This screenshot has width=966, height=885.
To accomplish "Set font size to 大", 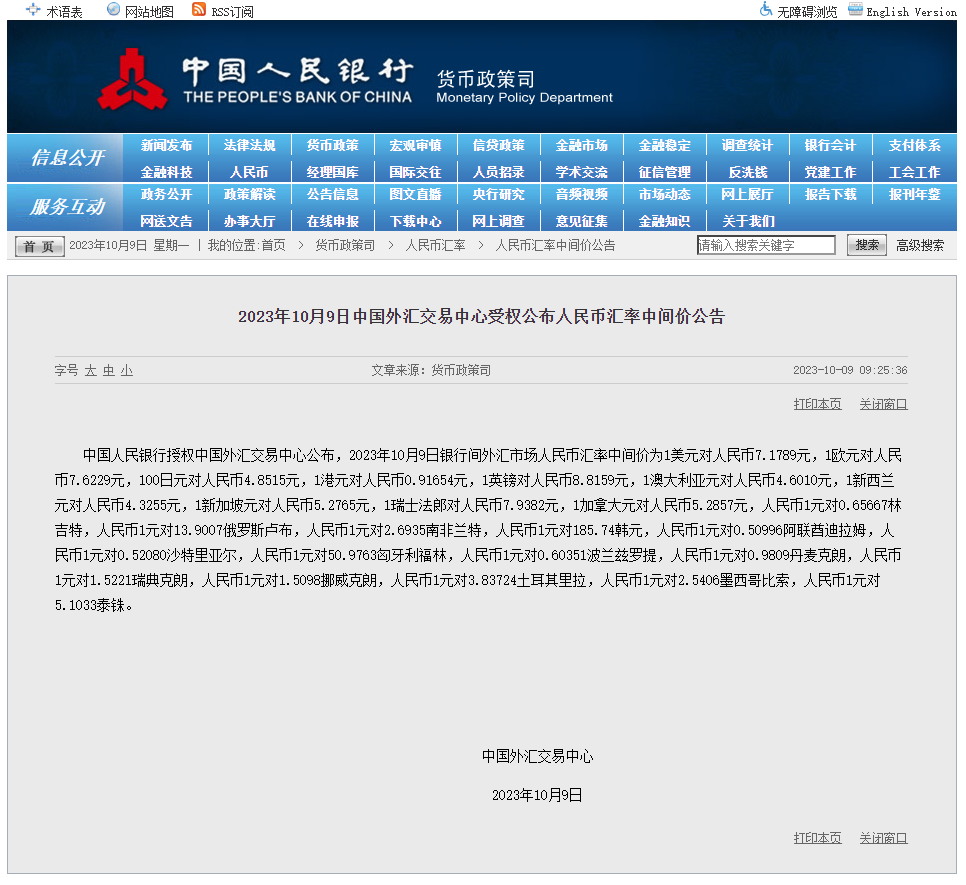I will tap(91, 370).
